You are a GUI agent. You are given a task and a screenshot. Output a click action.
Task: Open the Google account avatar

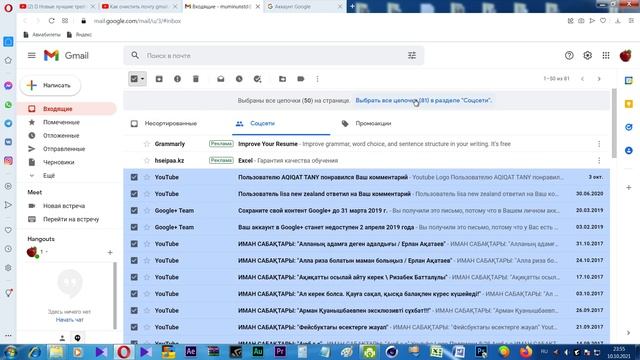coord(625,56)
